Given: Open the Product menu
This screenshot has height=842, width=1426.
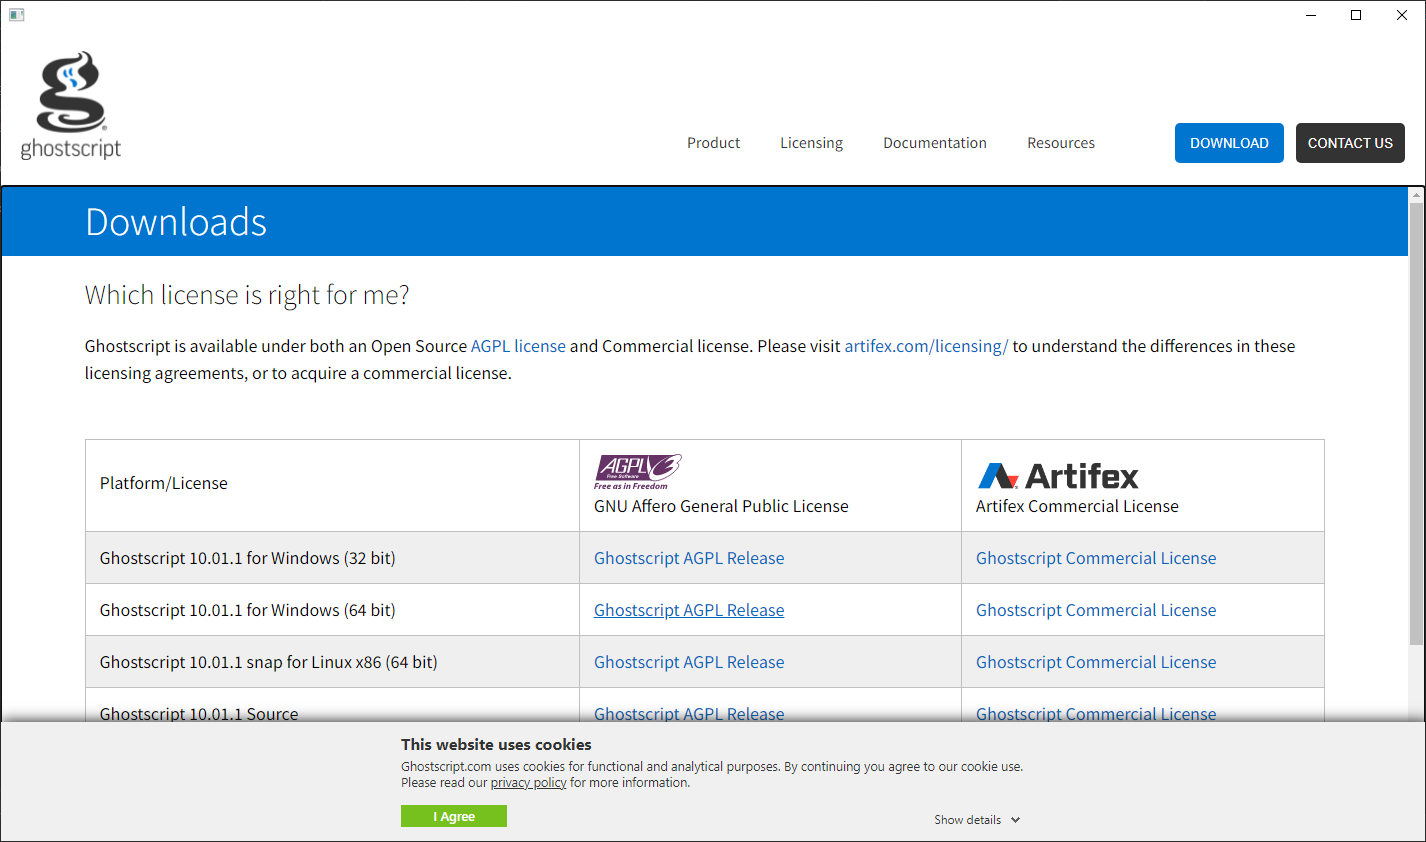Looking at the screenshot, I should [x=713, y=142].
